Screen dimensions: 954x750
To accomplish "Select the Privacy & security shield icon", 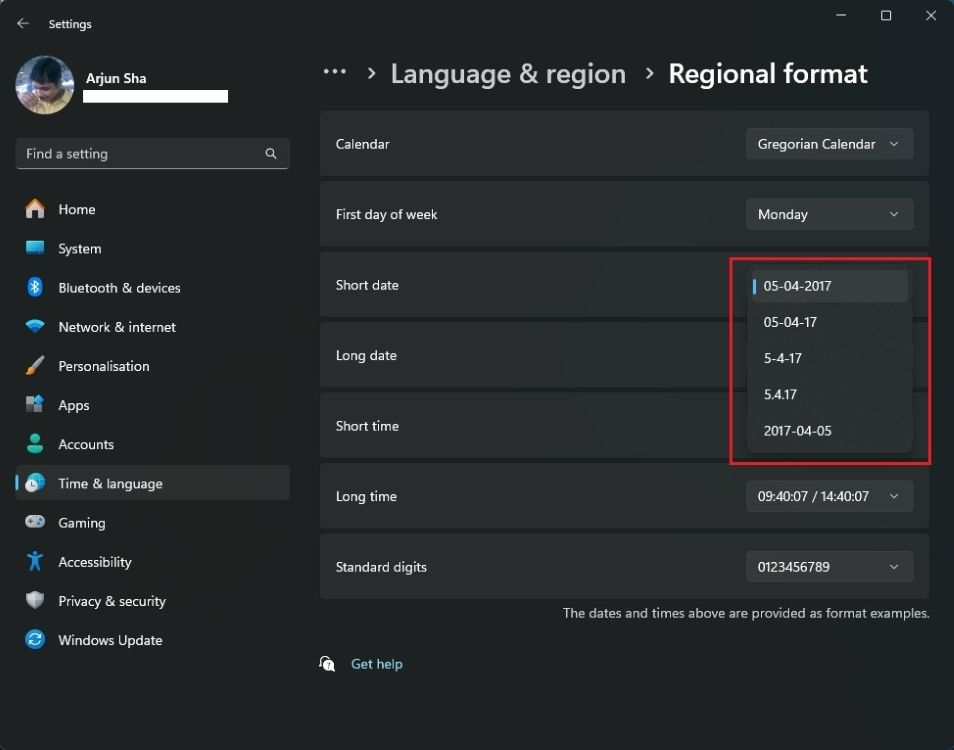I will click(x=34, y=601).
